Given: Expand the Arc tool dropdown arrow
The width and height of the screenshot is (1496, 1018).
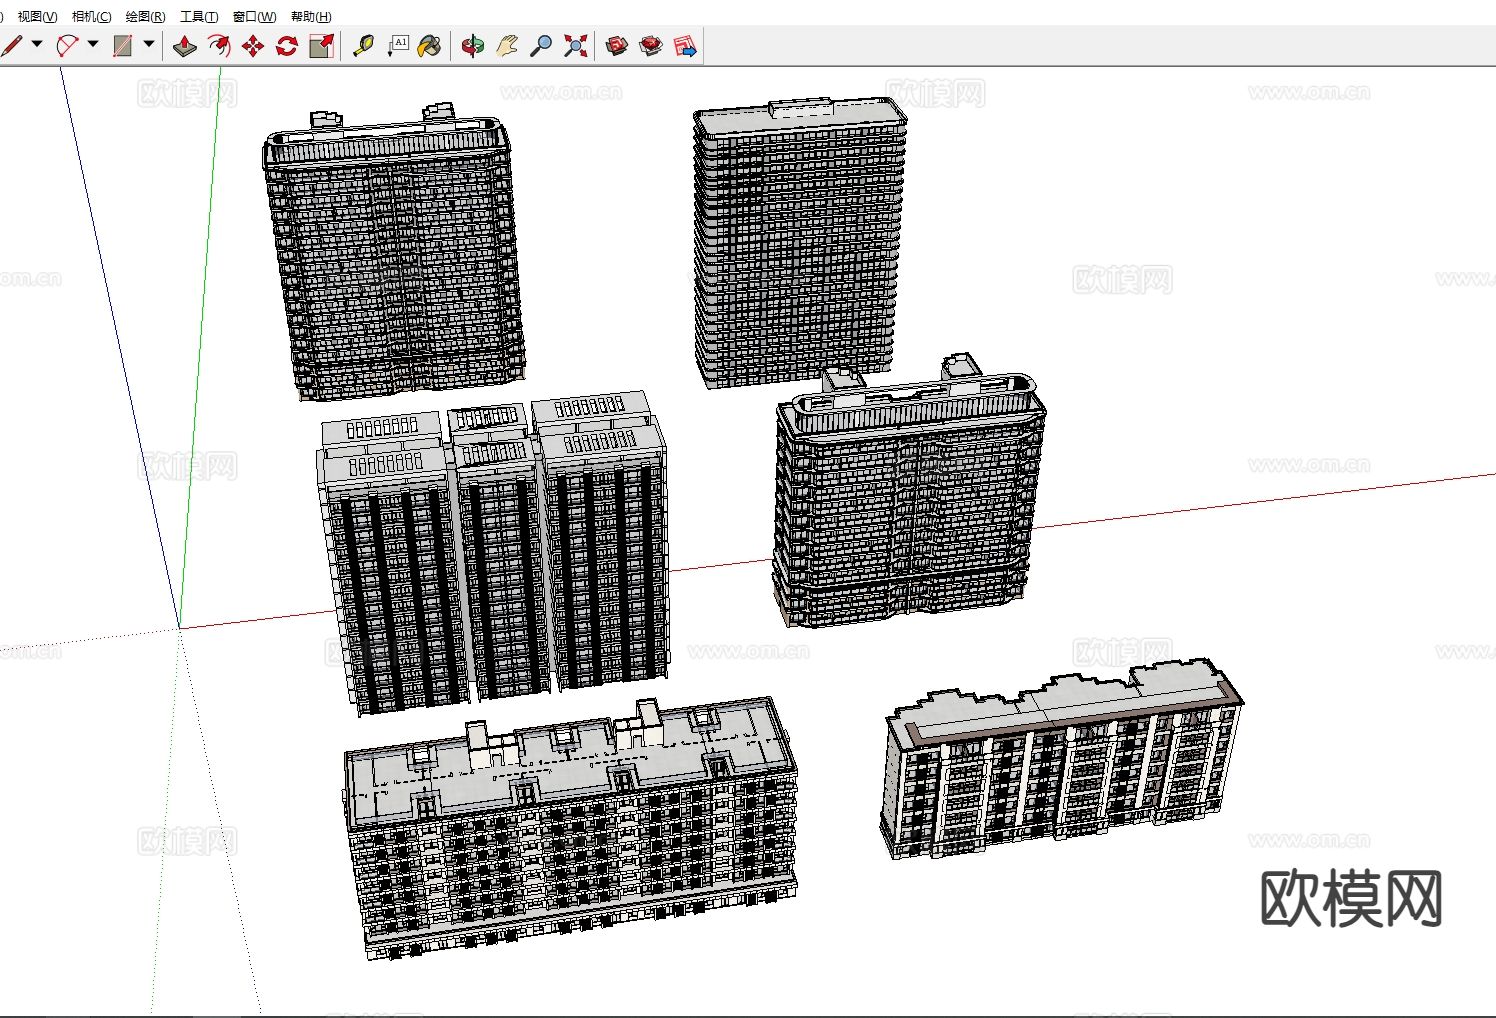Looking at the screenshot, I should click(x=93, y=45).
